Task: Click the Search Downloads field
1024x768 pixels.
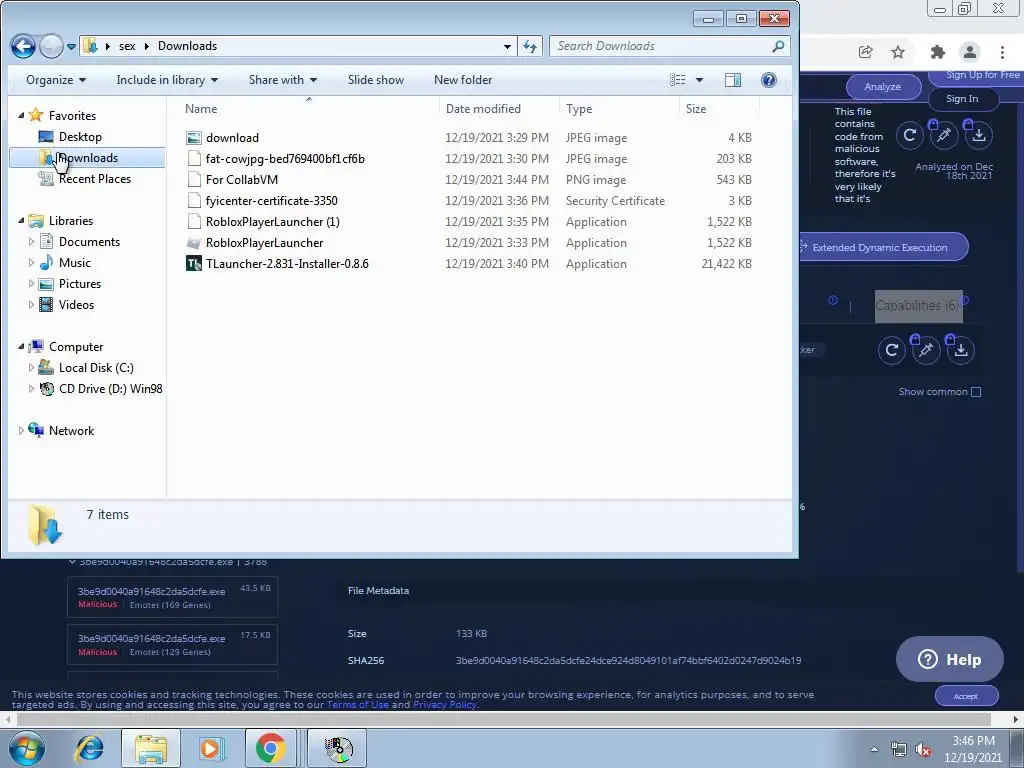Action: click(669, 46)
